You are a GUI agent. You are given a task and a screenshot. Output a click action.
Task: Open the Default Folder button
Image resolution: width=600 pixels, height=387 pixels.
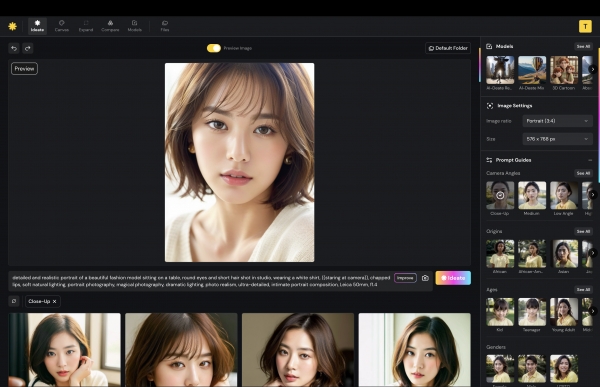(x=448, y=48)
